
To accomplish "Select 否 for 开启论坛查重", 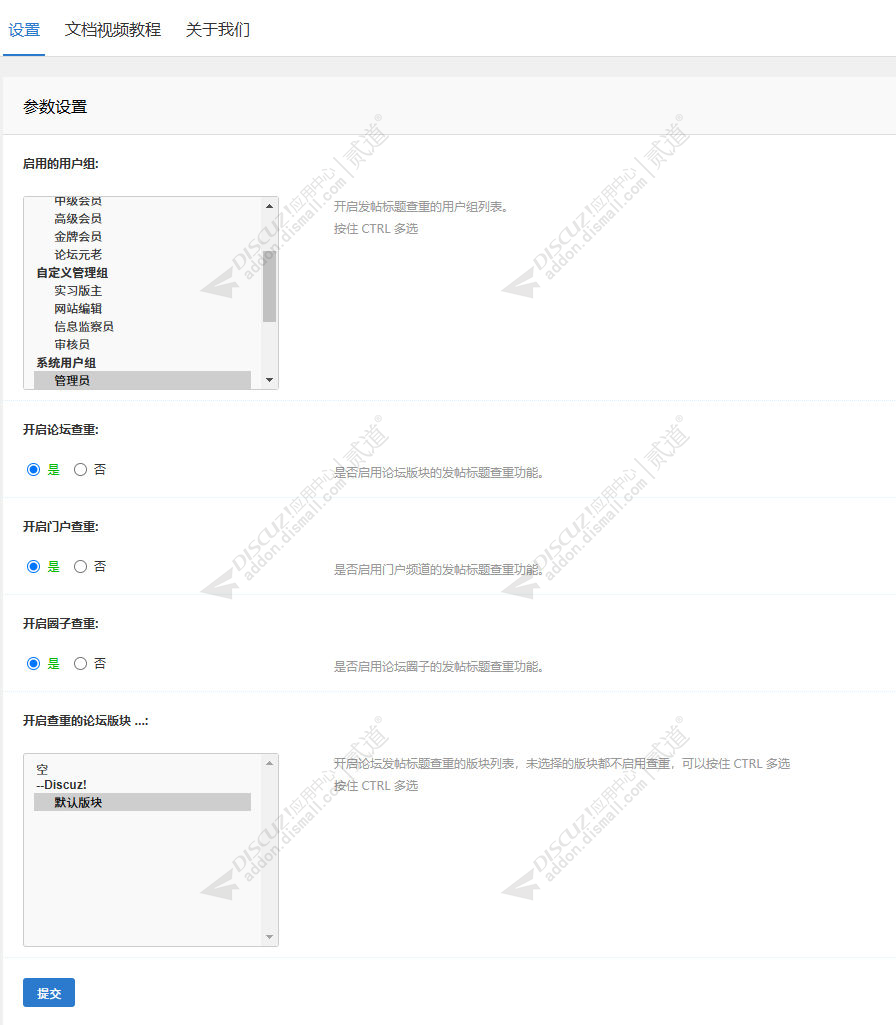I will point(80,469).
